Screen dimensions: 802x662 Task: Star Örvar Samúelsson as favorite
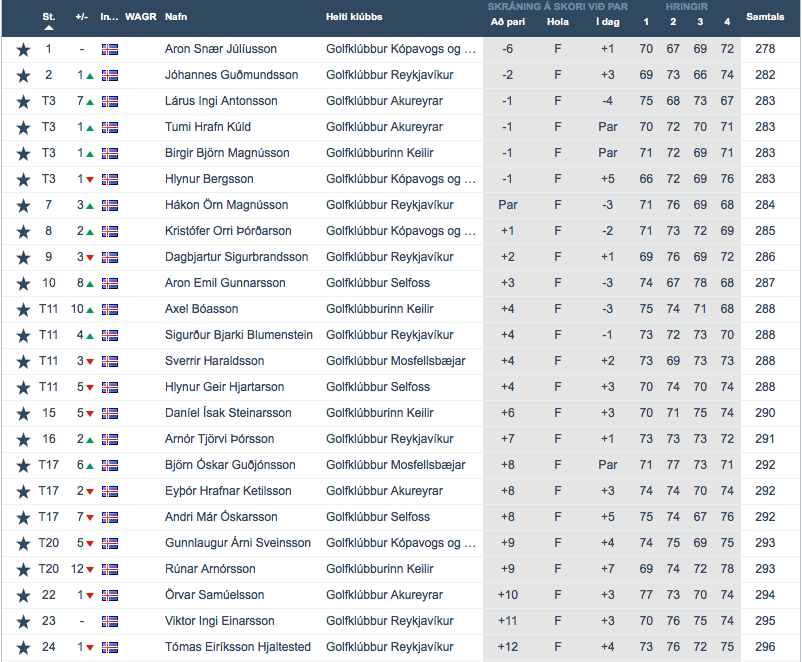(x=23, y=595)
